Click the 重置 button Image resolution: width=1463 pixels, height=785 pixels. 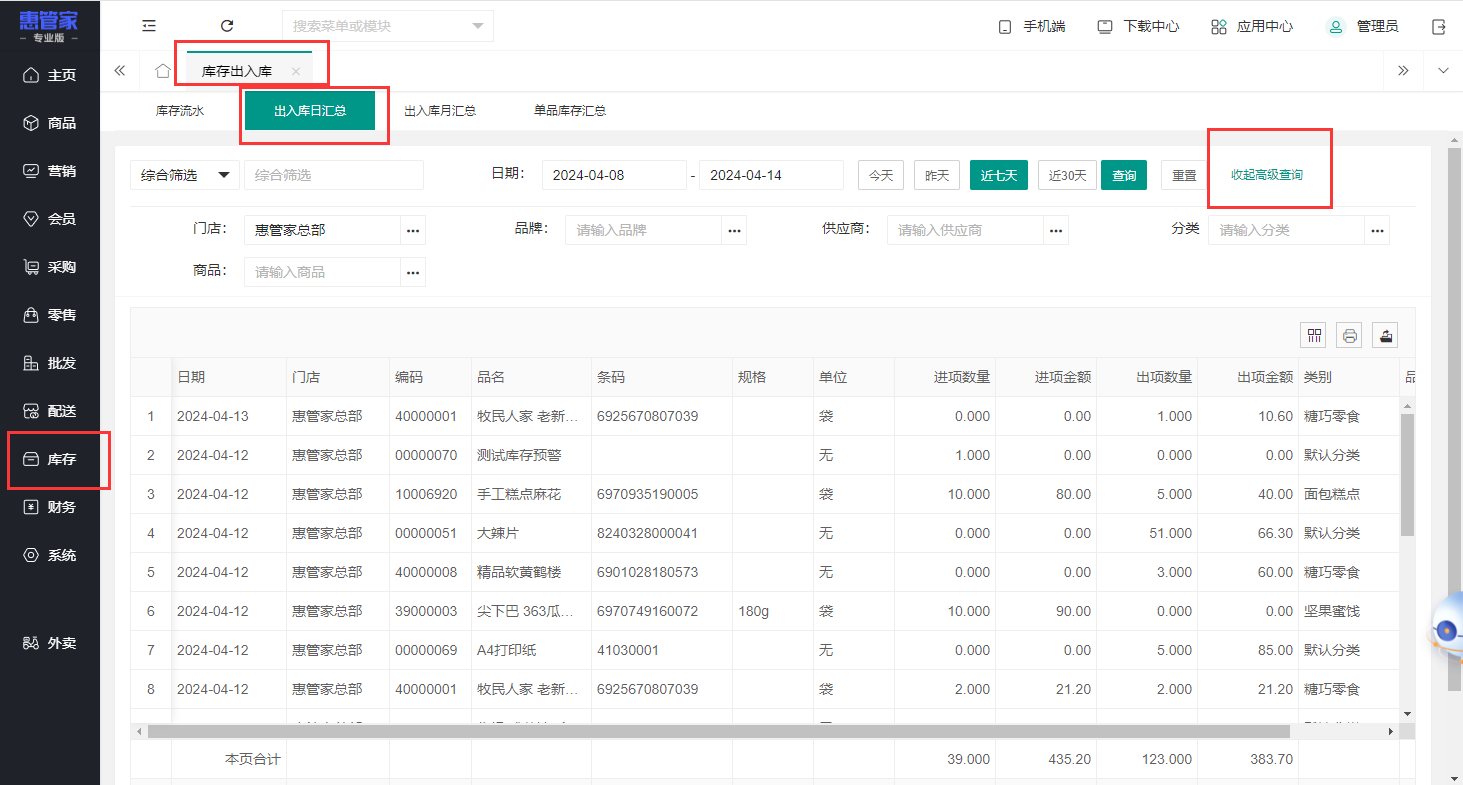pyautogui.click(x=1184, y=175)
